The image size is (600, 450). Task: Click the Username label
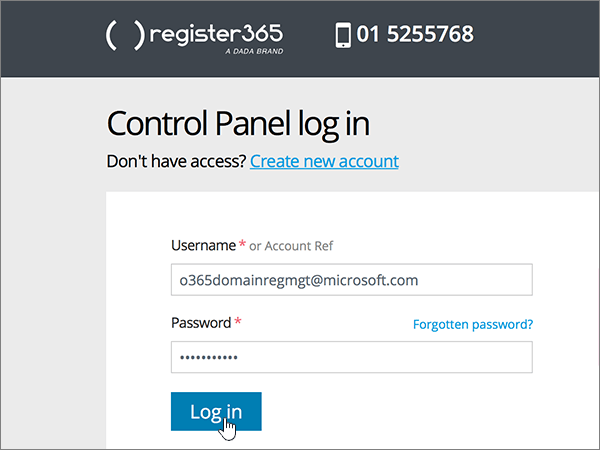[x=204, y=246]
